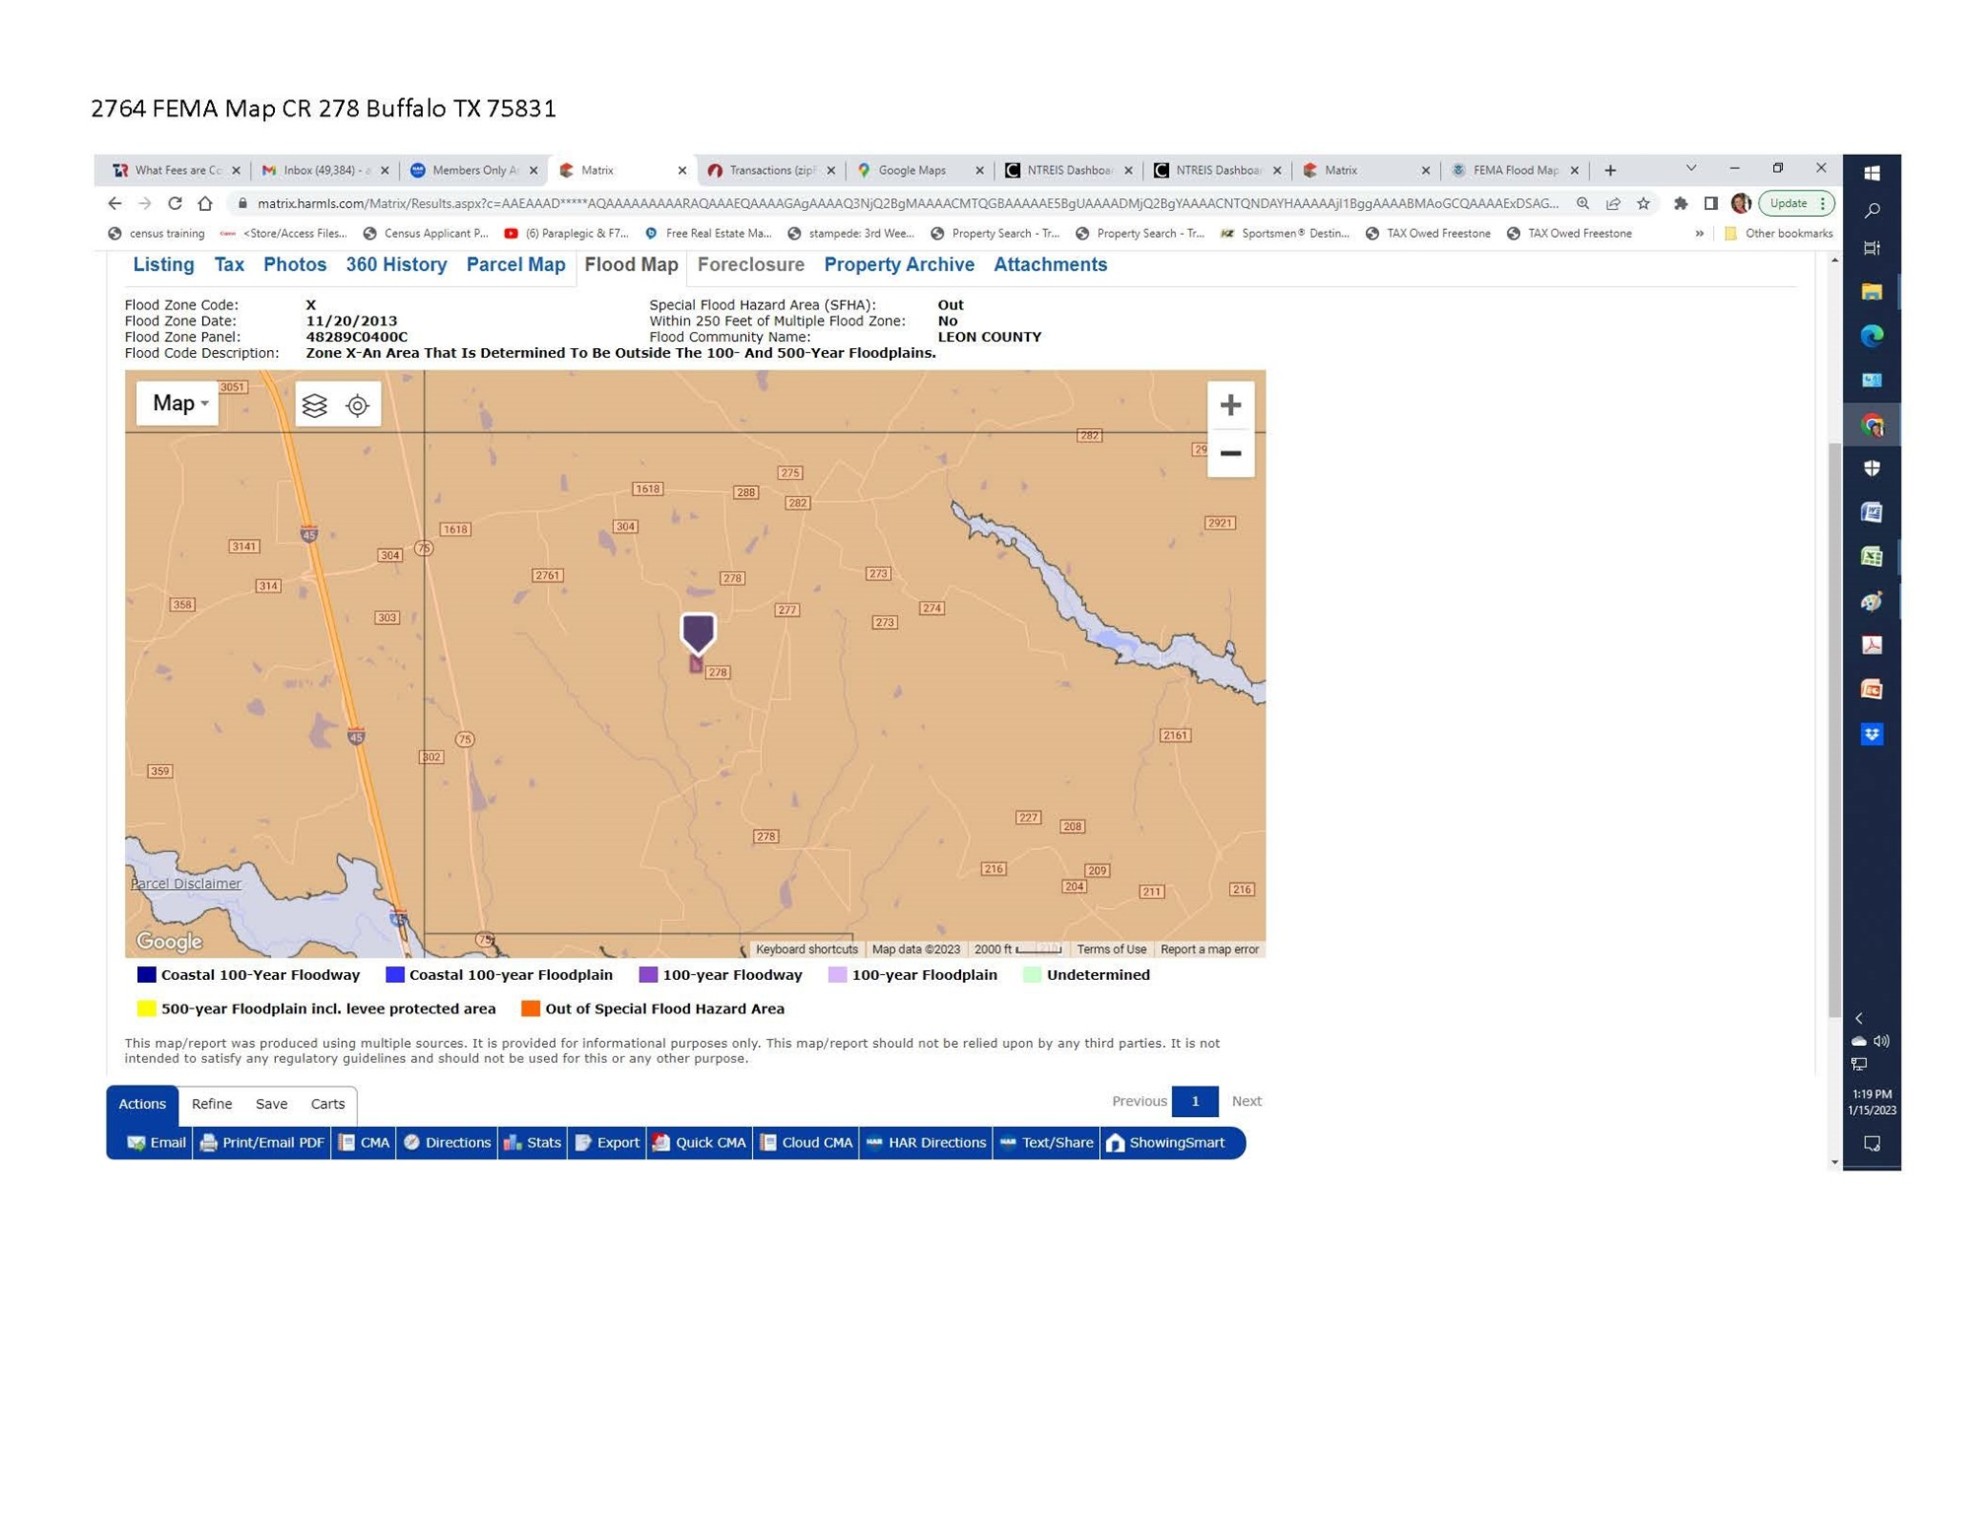1988x1536 pixels.
Task: Click the browser address bar URL
Action: [907, 203]
